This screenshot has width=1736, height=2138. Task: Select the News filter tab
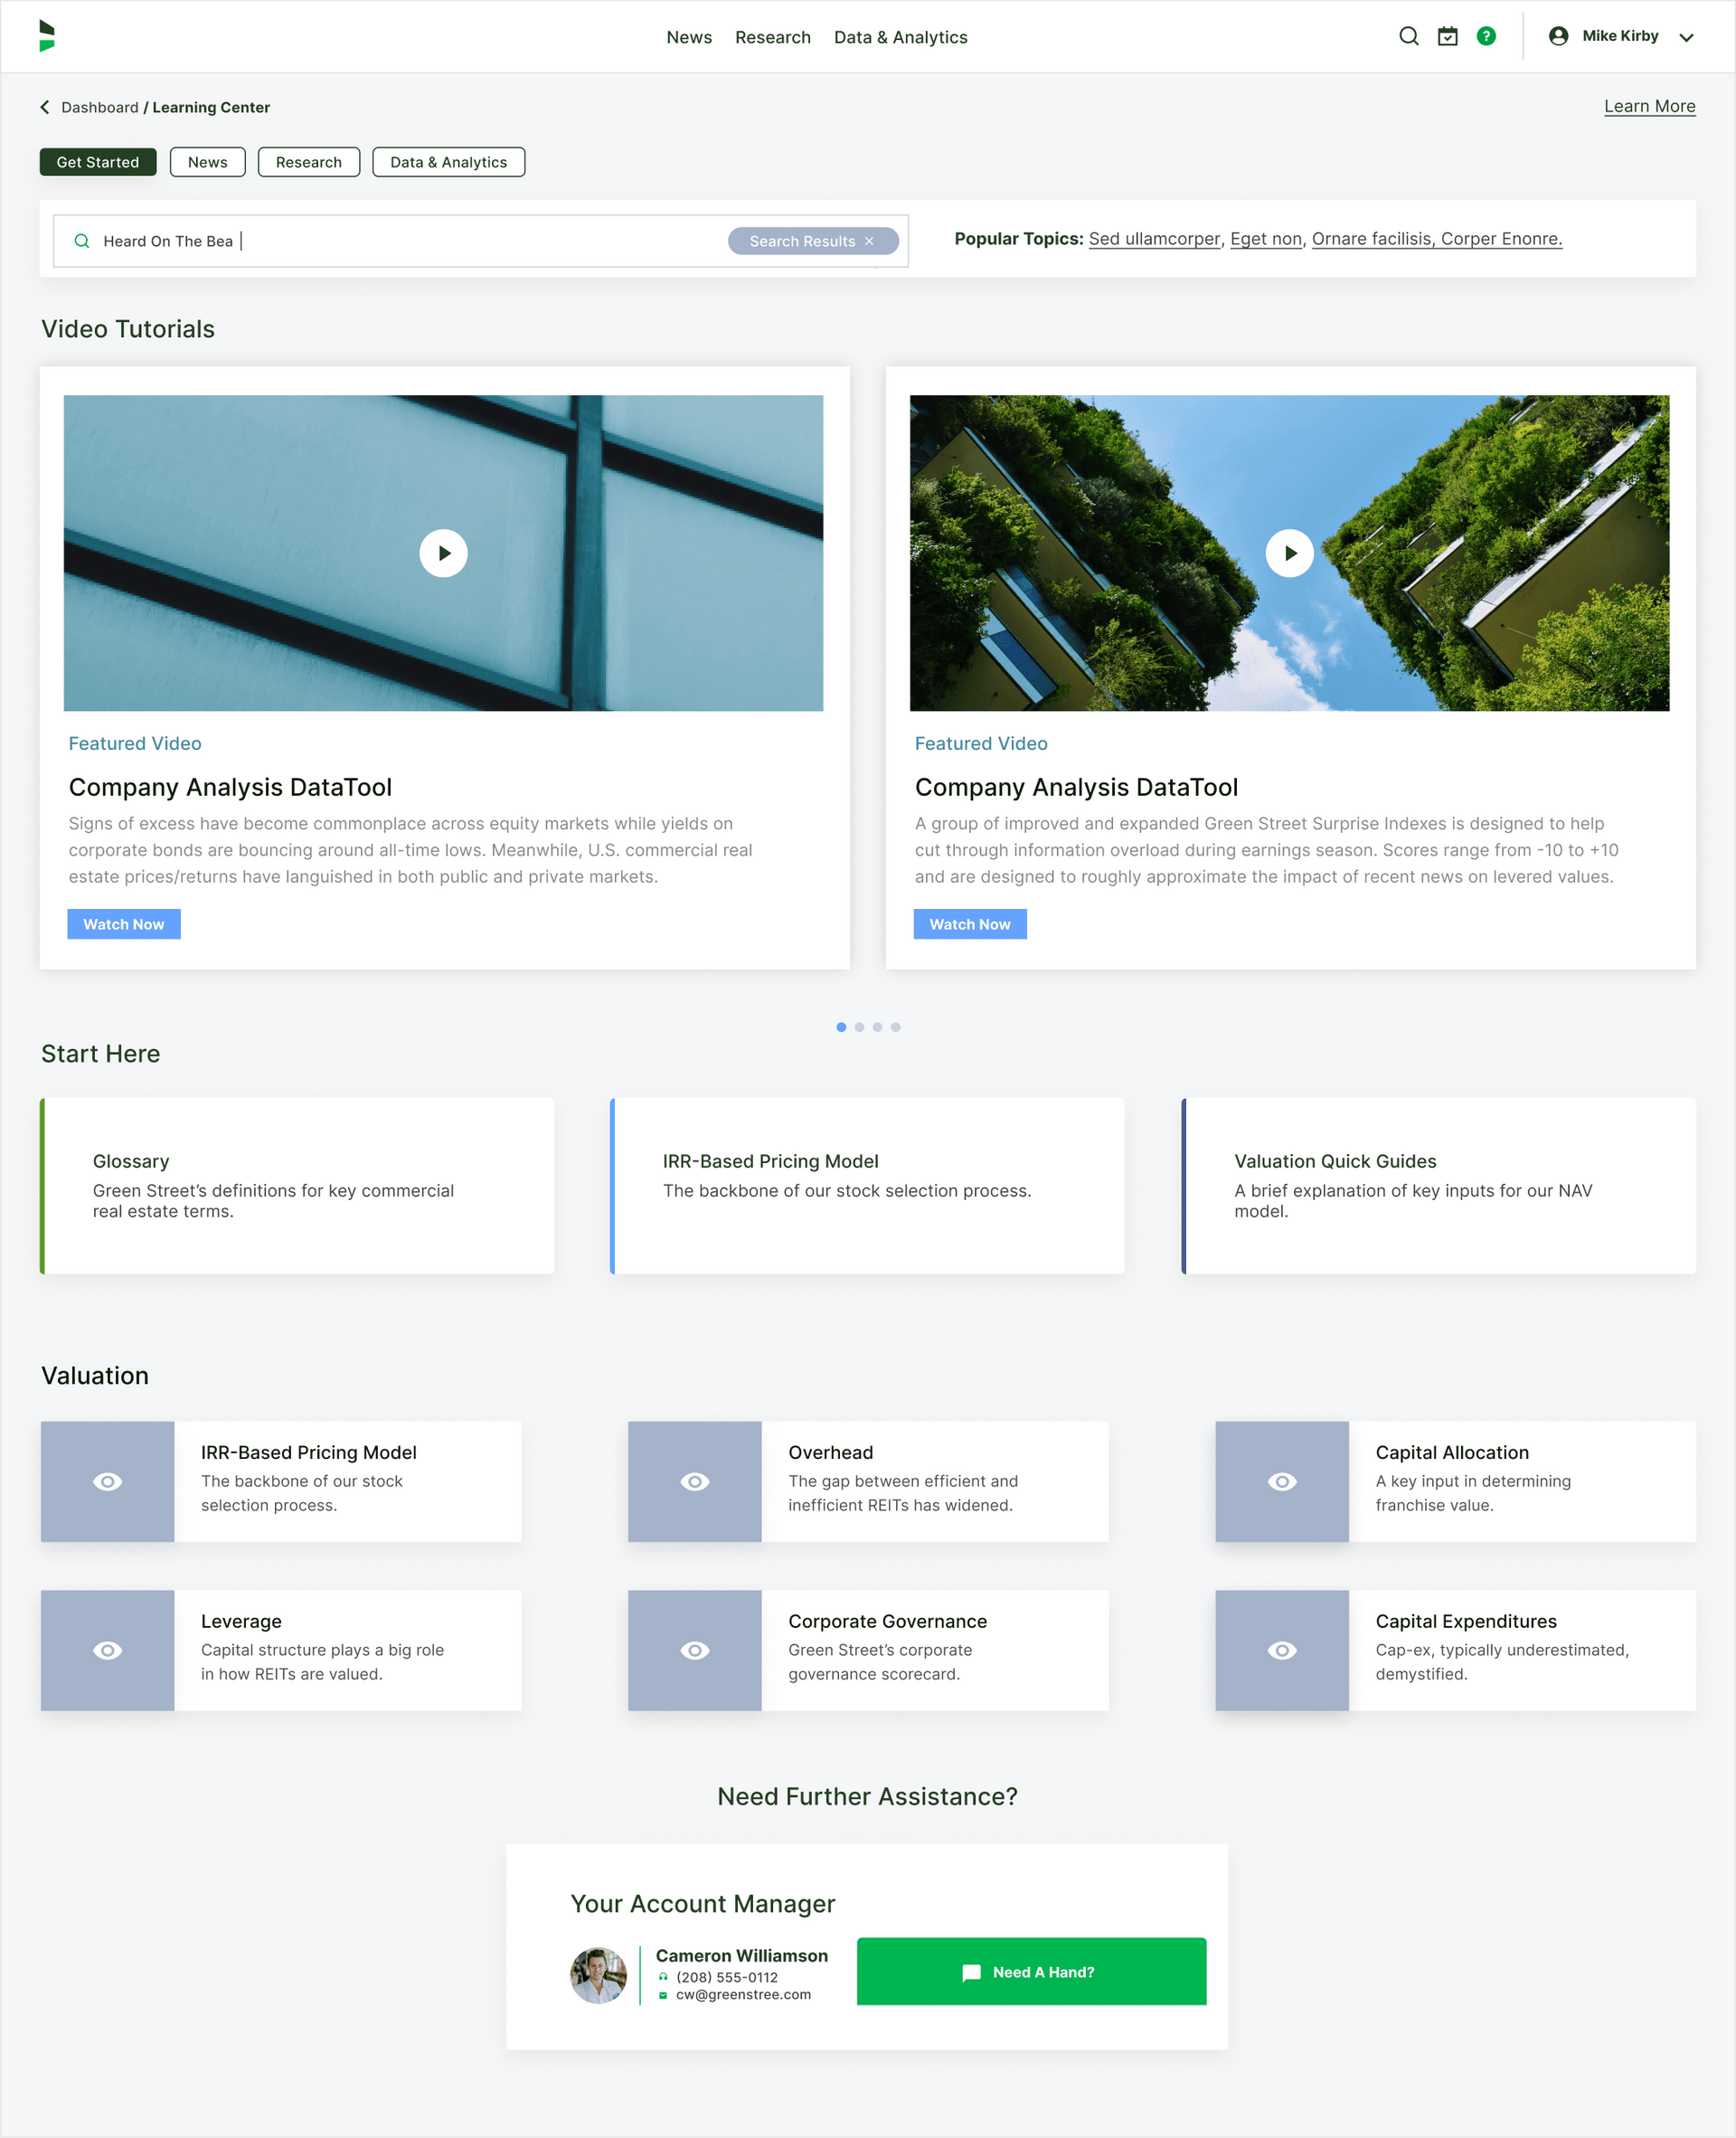pos(207,162)
